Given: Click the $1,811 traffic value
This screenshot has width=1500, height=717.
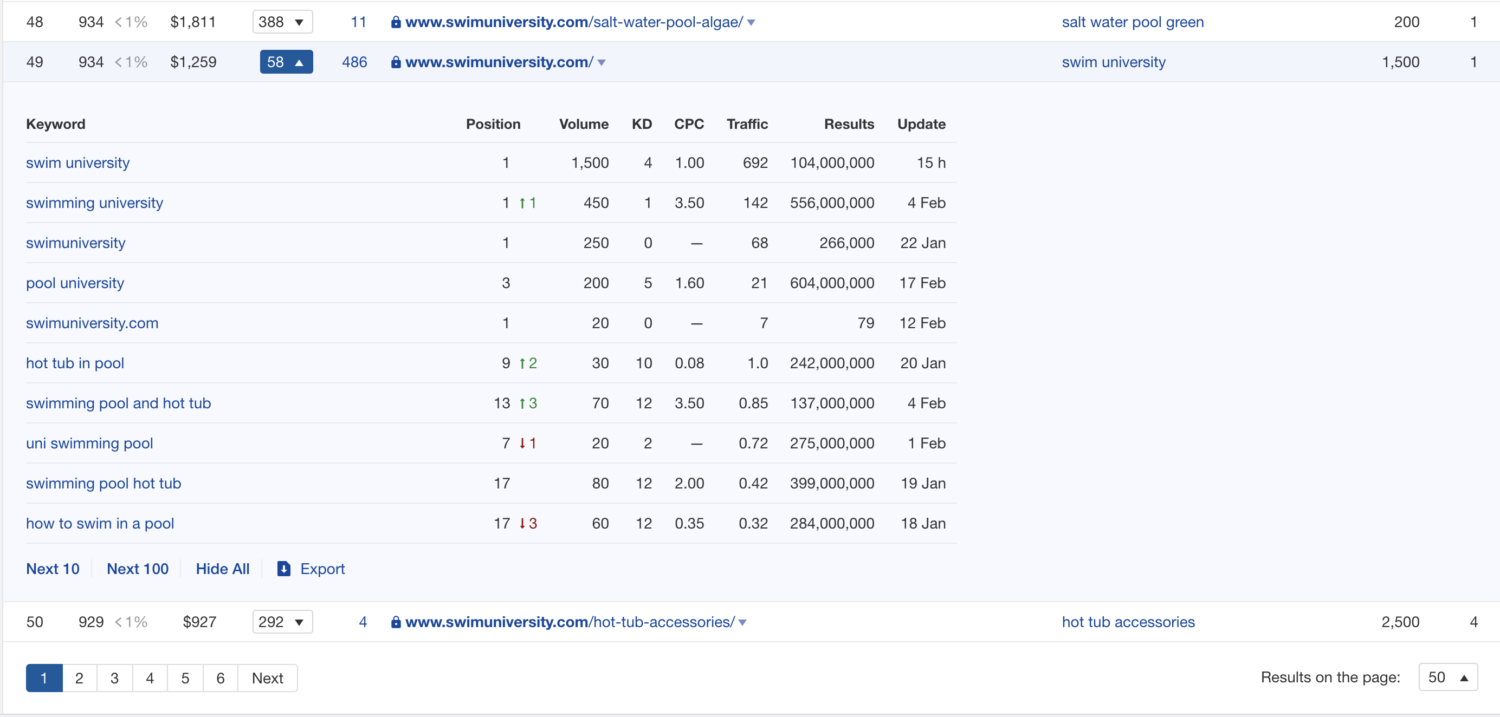Looking at the screenshot, I should click(x=193, y=22).
